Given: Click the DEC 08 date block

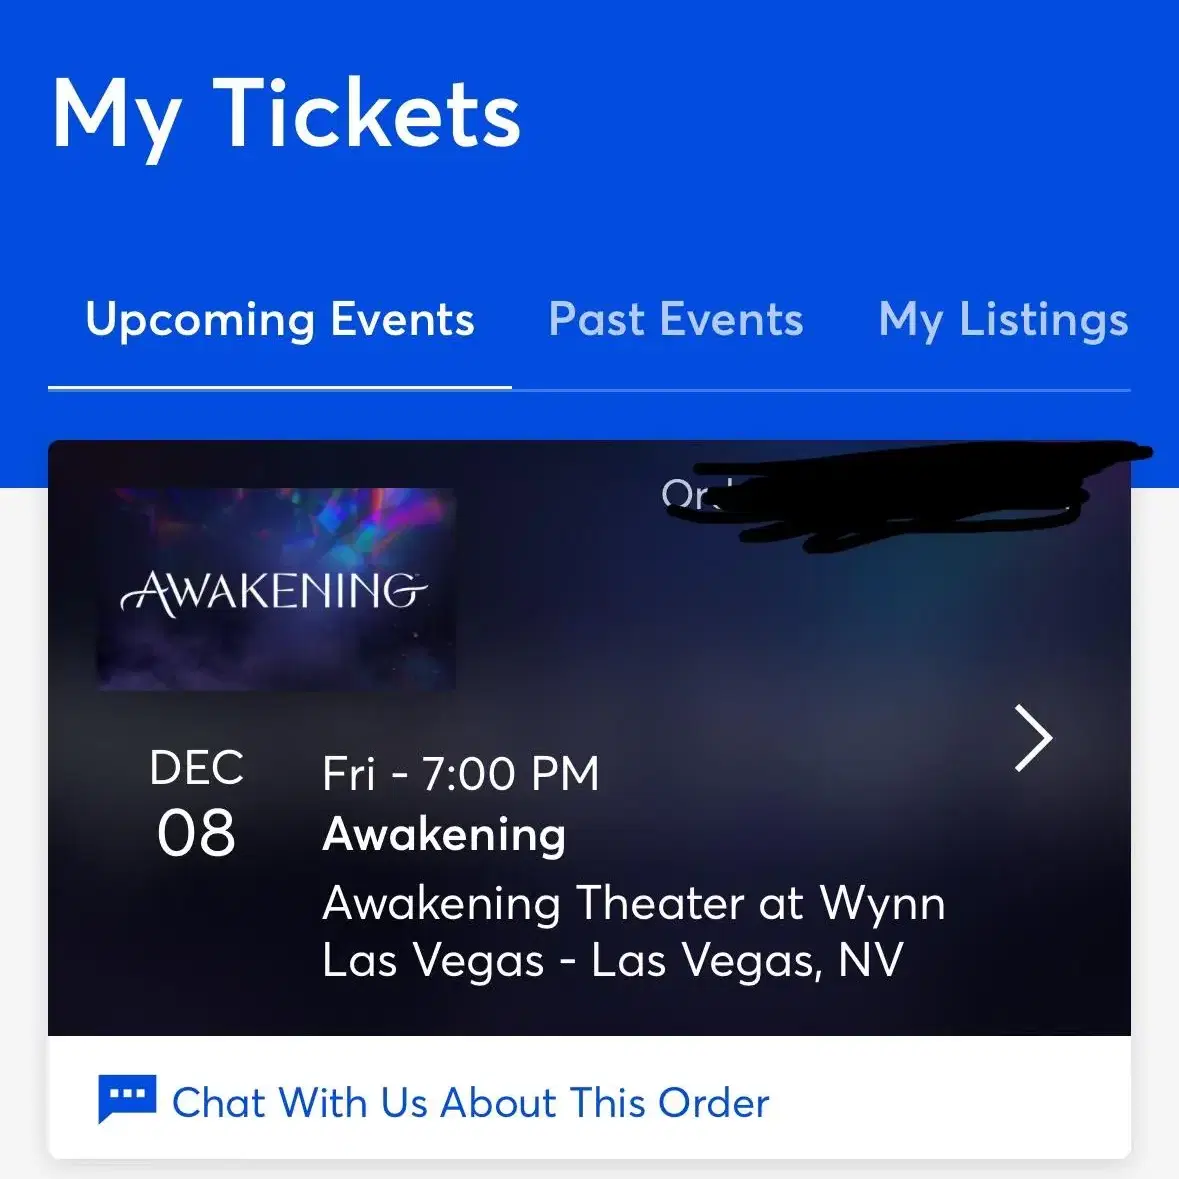Looking at the screenshot, I should pyautogui.click(x=196, y=802).
